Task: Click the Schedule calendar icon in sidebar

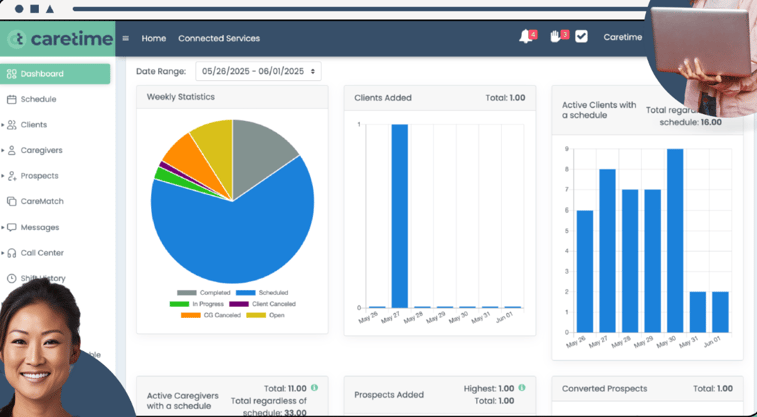Action: pyautogui.click(x=12, y=99)
